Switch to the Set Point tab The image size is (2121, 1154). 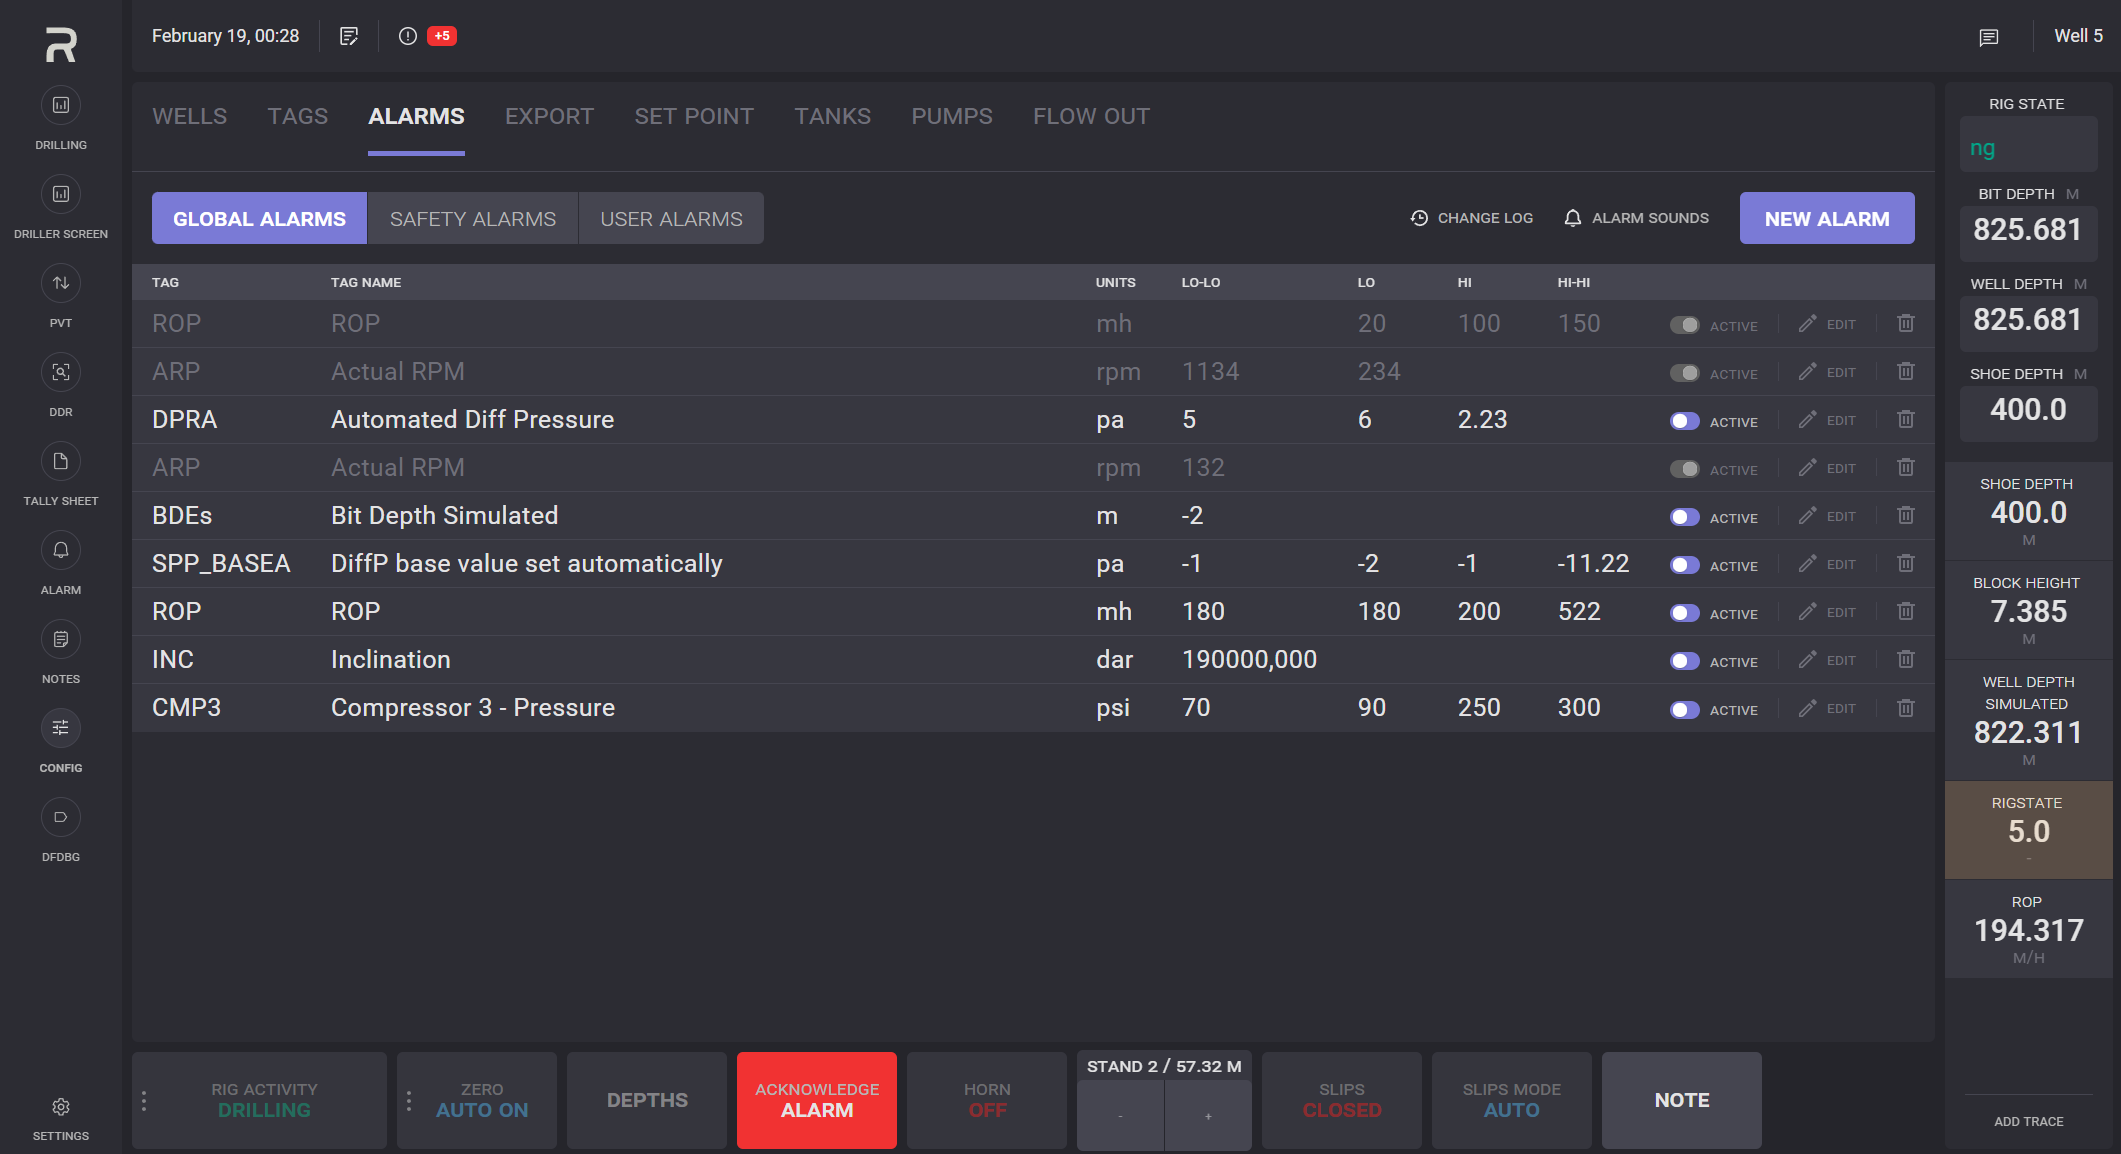(x=694, y=117)
